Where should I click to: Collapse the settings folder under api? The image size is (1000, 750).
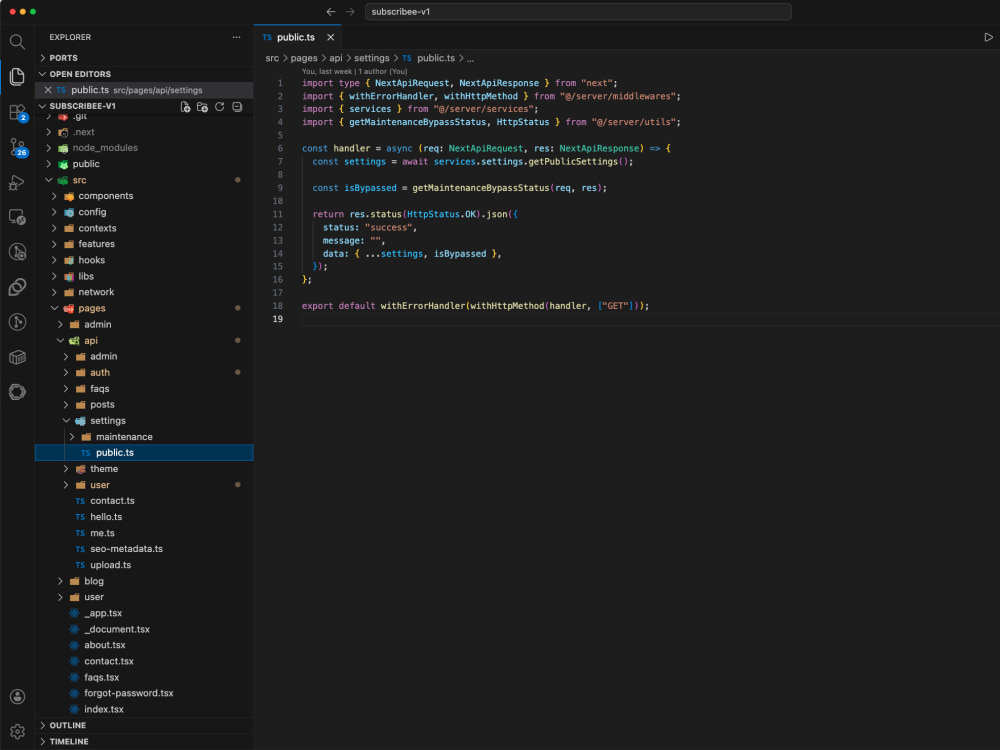tap(144, 420)
